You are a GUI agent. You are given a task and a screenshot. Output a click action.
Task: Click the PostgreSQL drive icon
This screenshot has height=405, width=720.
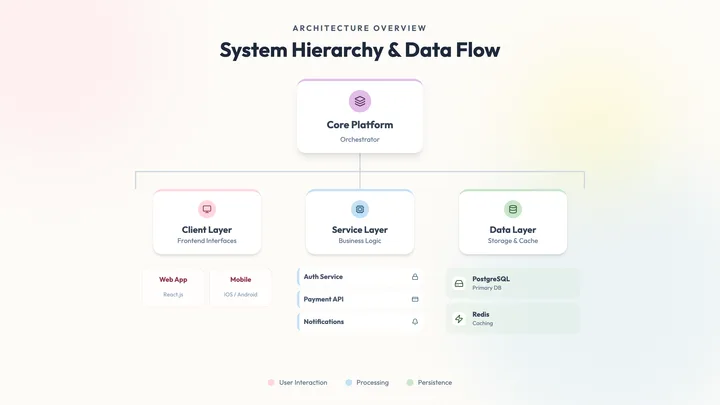[459, 283]
